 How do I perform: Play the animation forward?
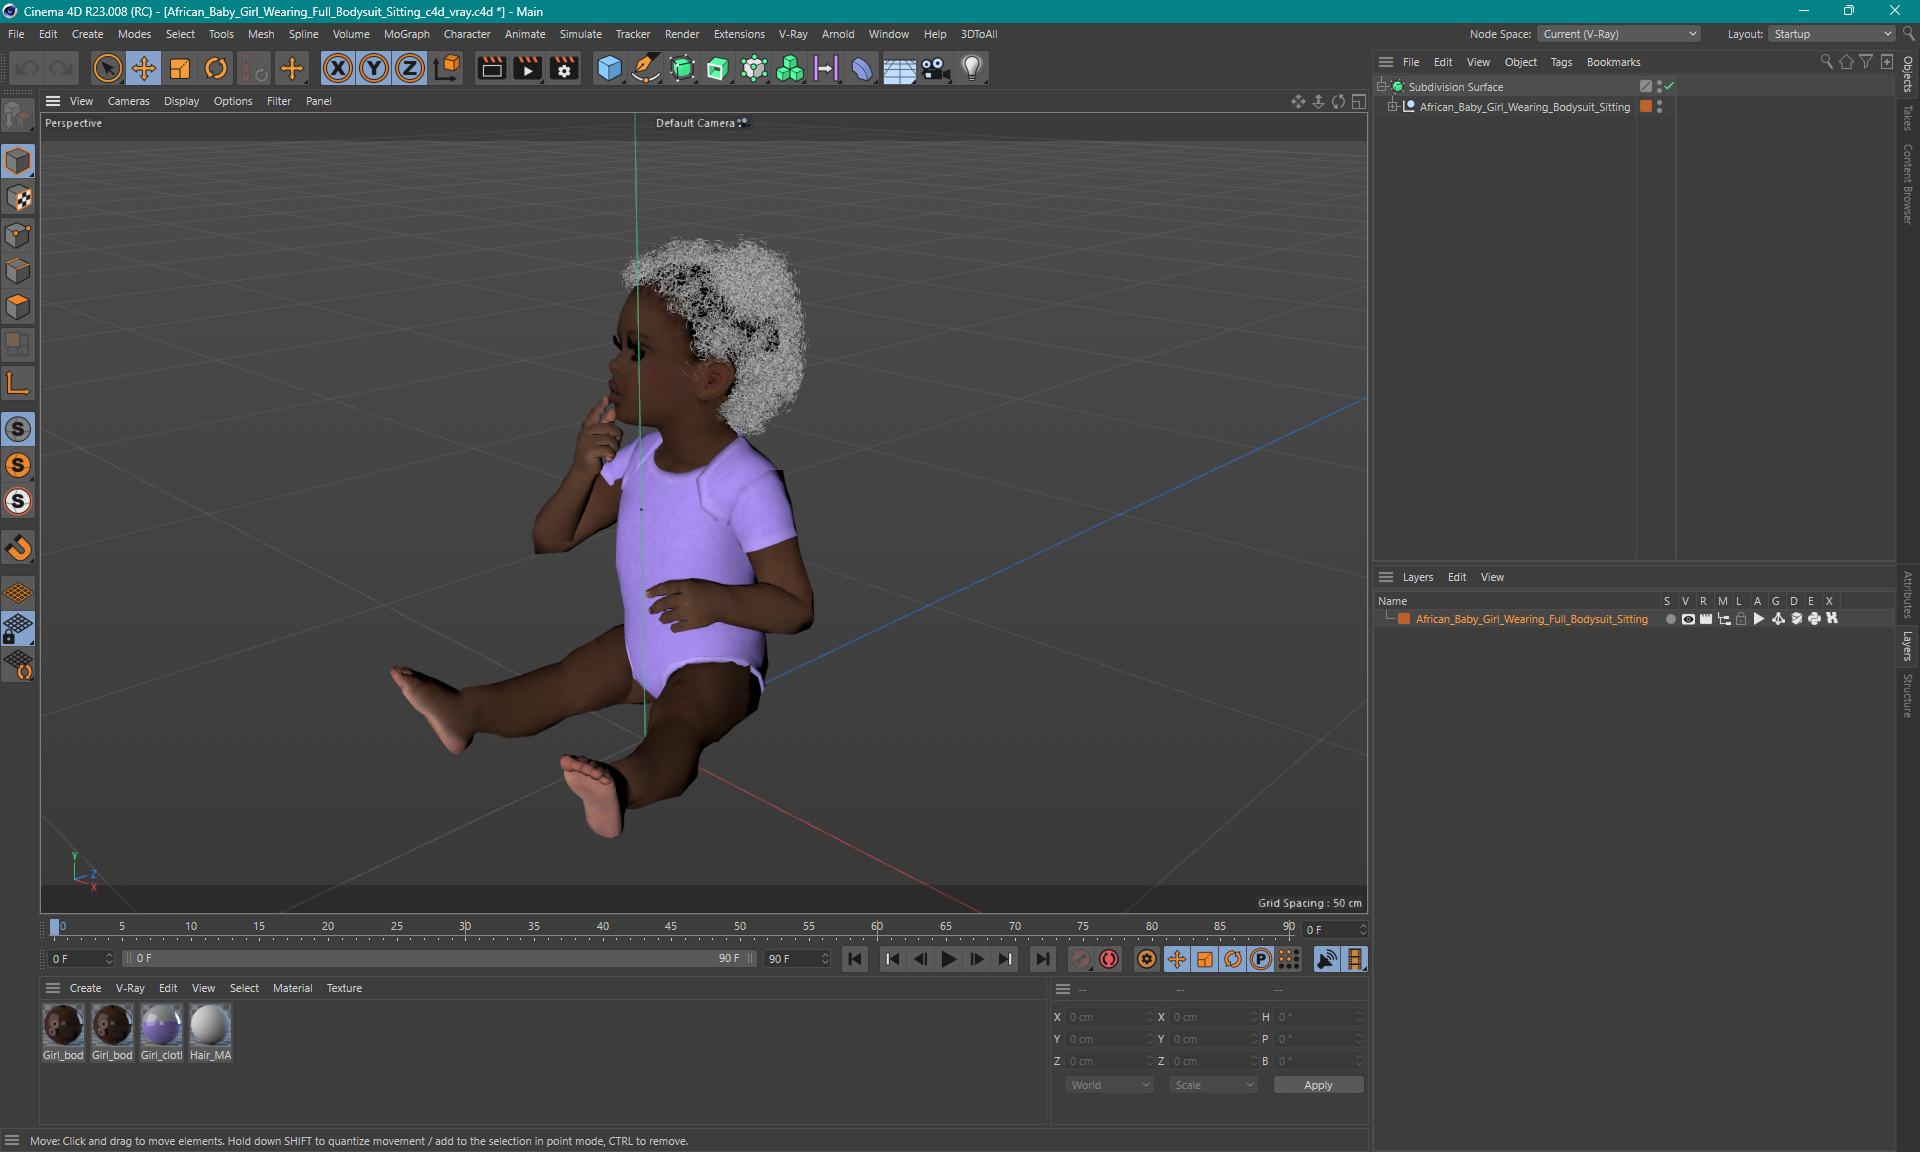click(x=949, y=959)
